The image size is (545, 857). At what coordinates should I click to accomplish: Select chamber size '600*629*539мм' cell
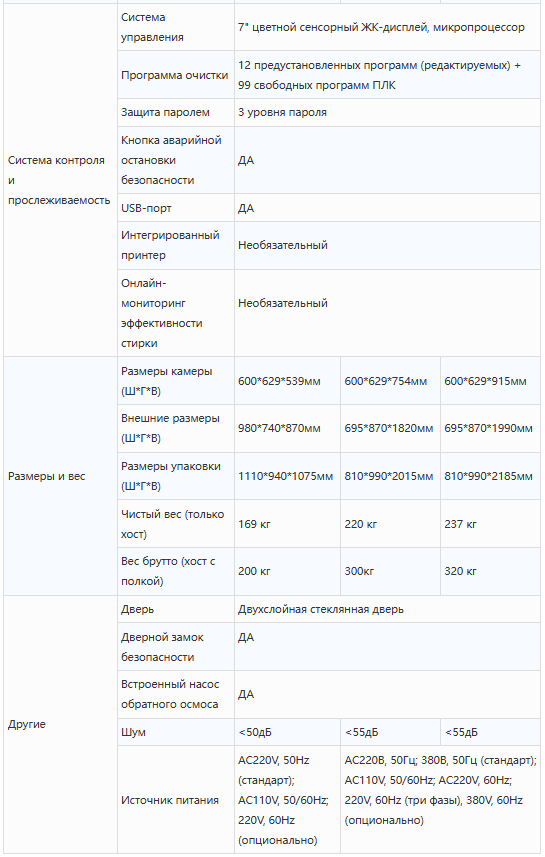(x=287, y=381)
